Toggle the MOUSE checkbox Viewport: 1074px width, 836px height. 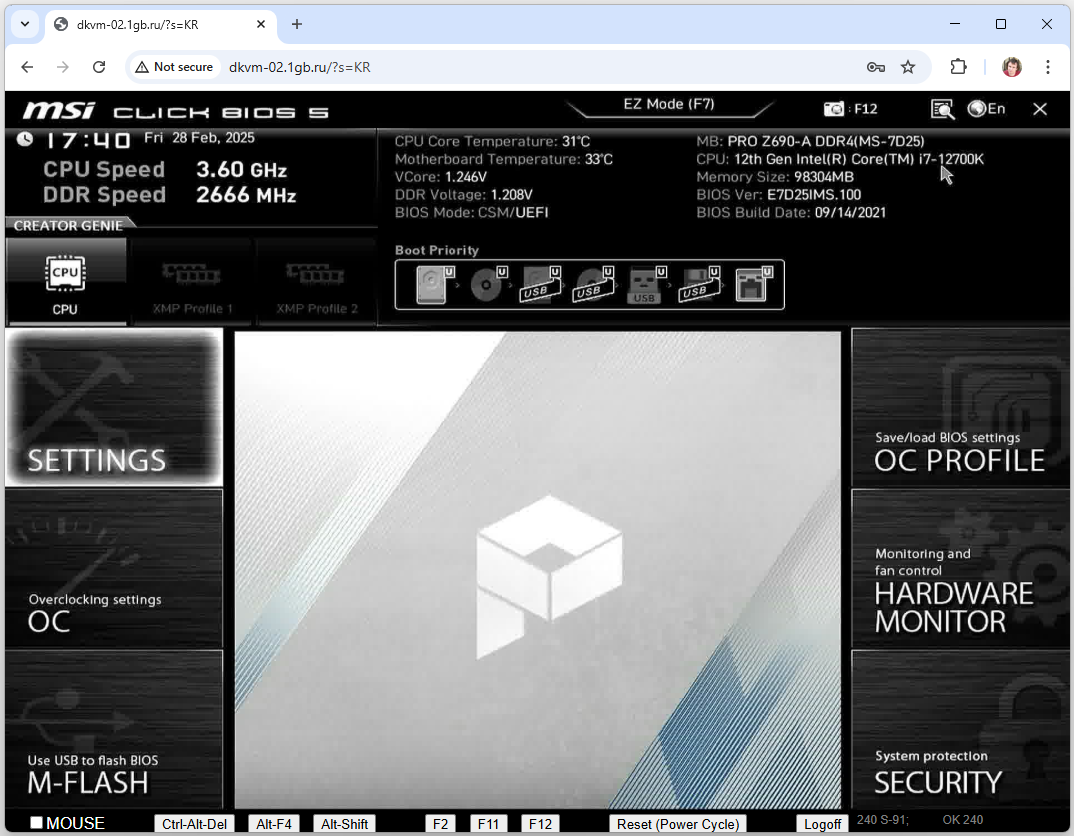(x=37, y=823)
